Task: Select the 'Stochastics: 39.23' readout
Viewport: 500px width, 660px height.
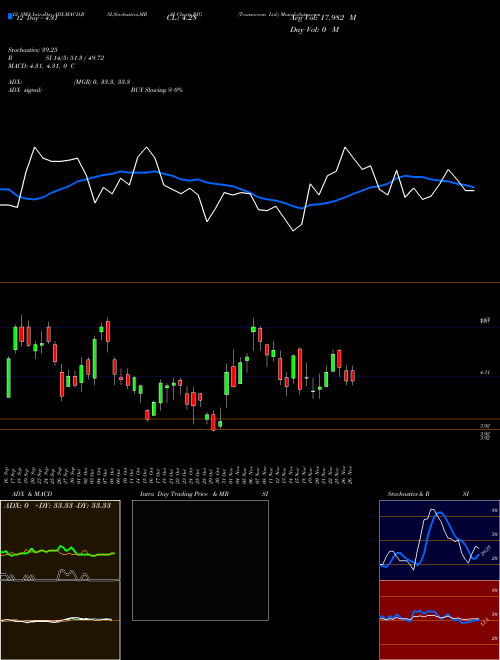Action: tap(32, 50)
